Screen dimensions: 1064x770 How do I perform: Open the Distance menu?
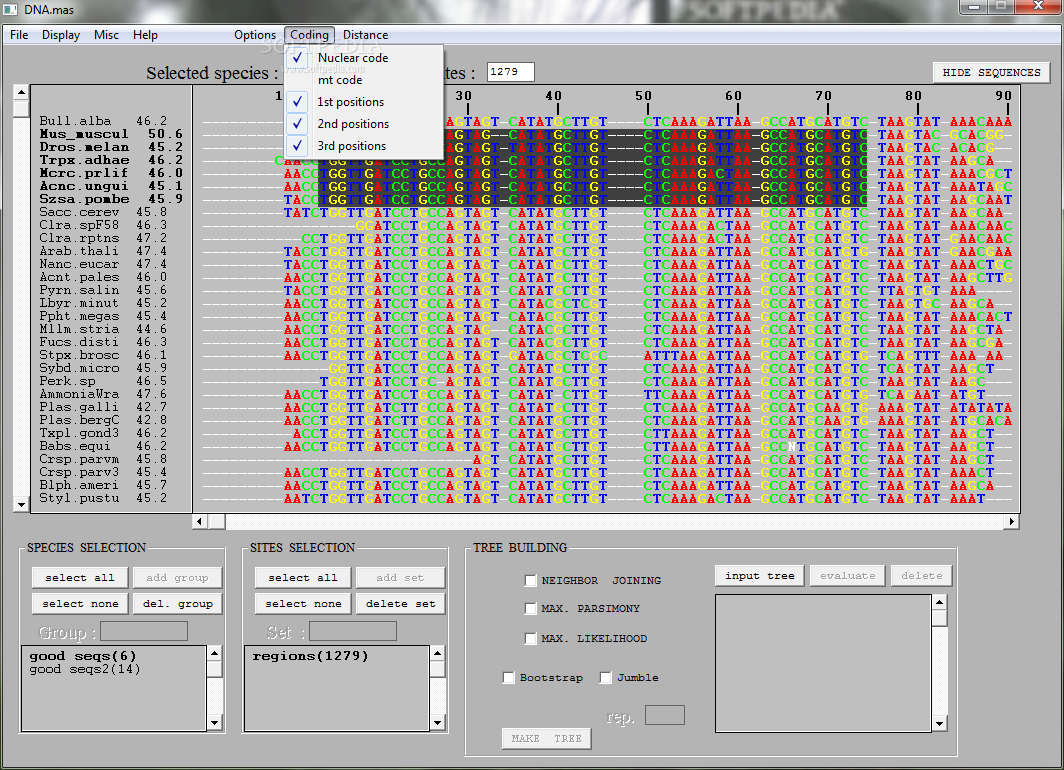point(365,35)
